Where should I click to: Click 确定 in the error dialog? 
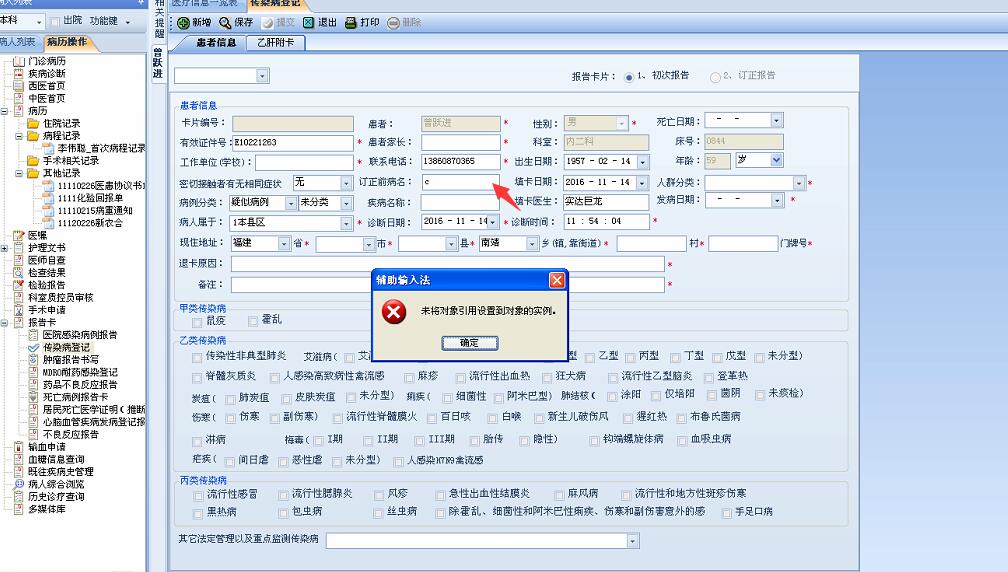point(469,343)
